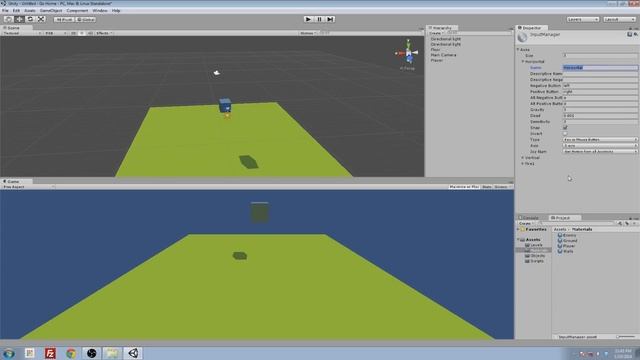Click the Positive Button field

coord(600,92)
